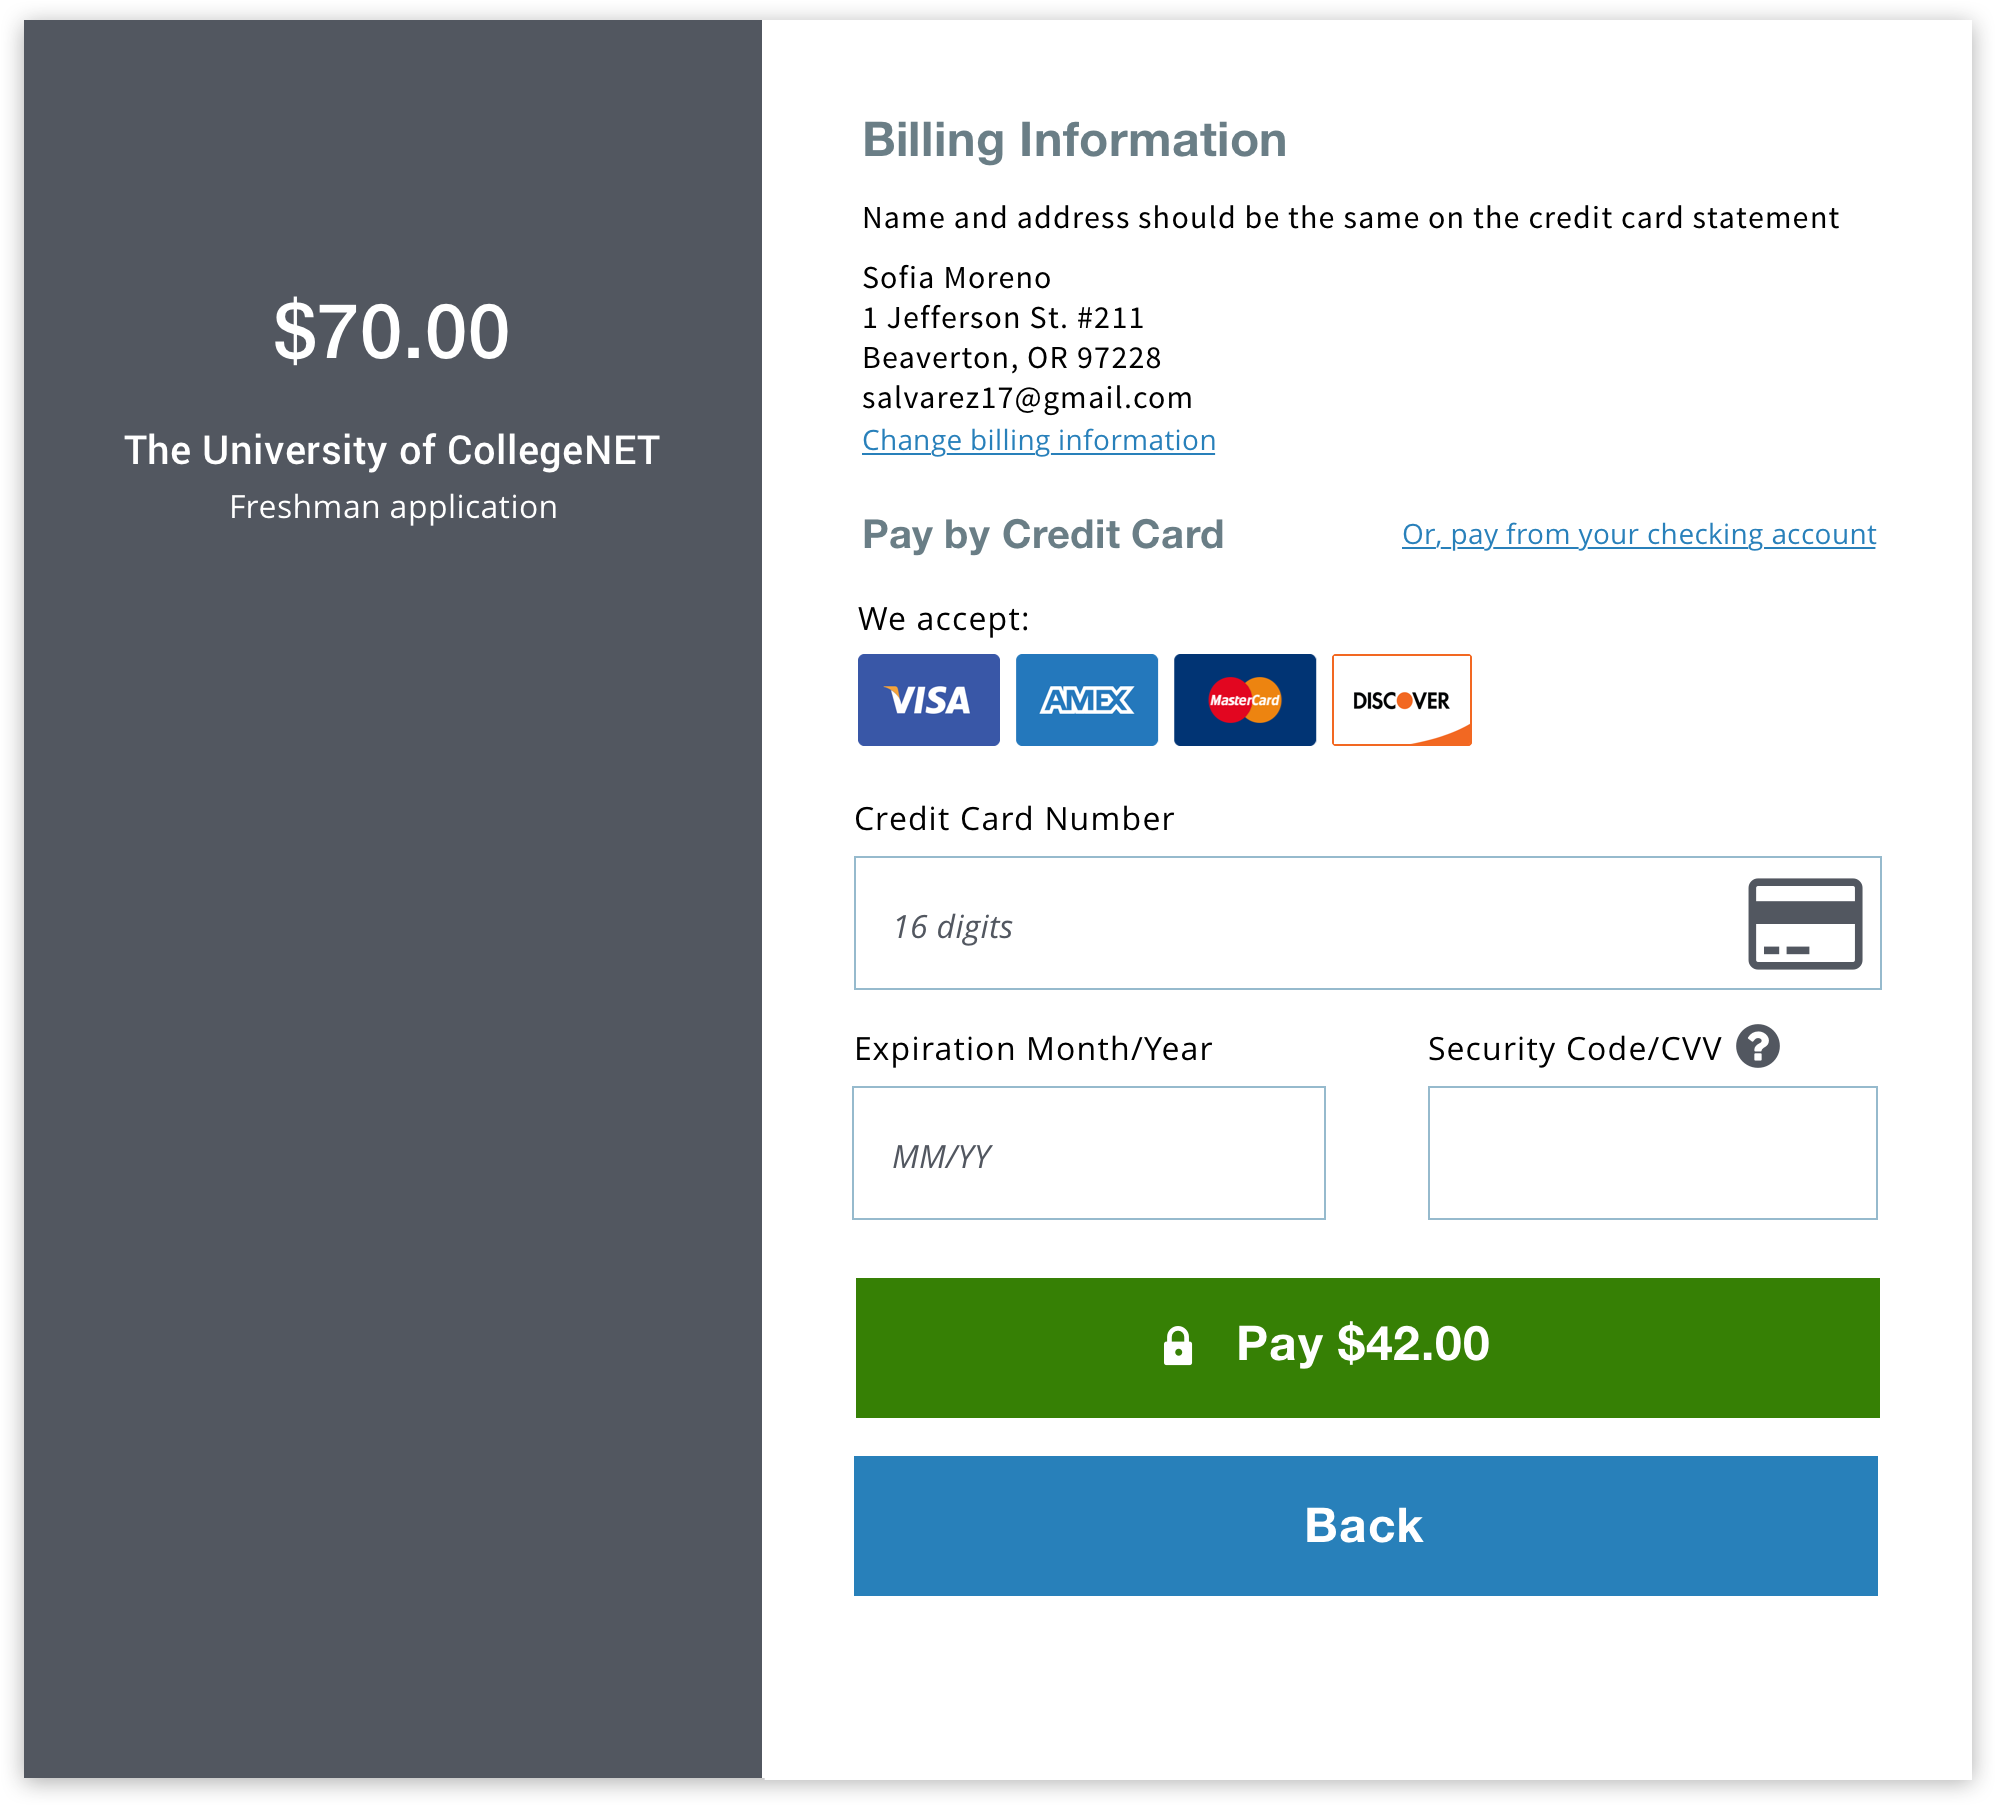The width and height of the screenshot is (1996, 1806).
Task: Go back using the blue Back button
Action: 1366,1525
